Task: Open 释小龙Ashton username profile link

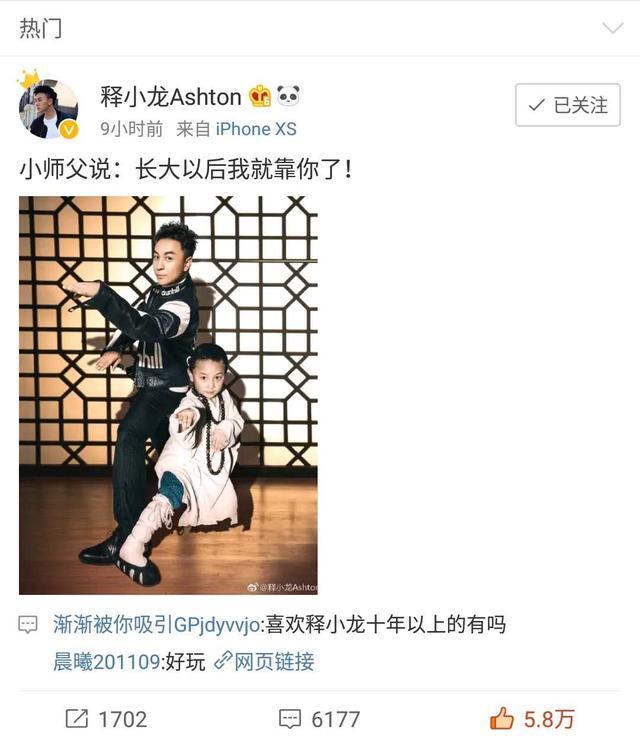Action: click(171, 97)
